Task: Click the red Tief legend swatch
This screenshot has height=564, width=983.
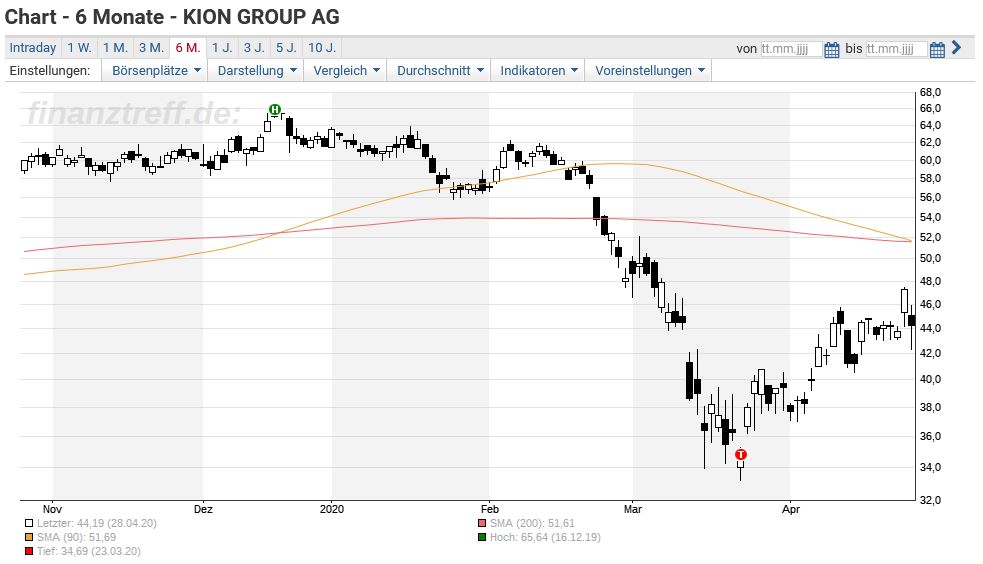Action: pos(29,551)
